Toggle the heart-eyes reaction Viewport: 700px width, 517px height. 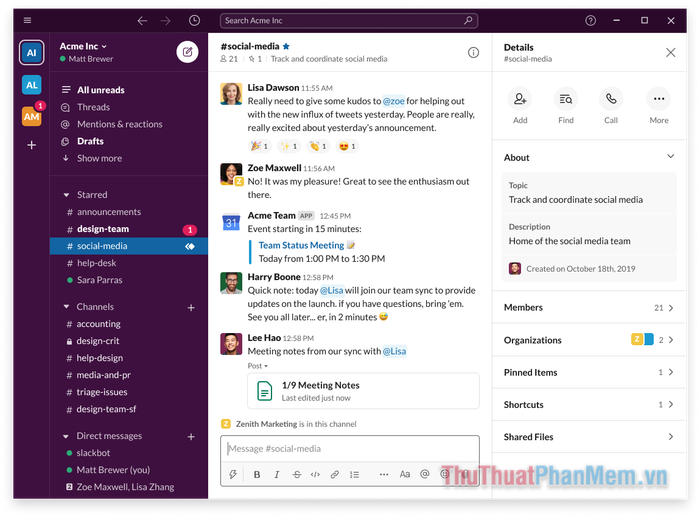(347, 146)
